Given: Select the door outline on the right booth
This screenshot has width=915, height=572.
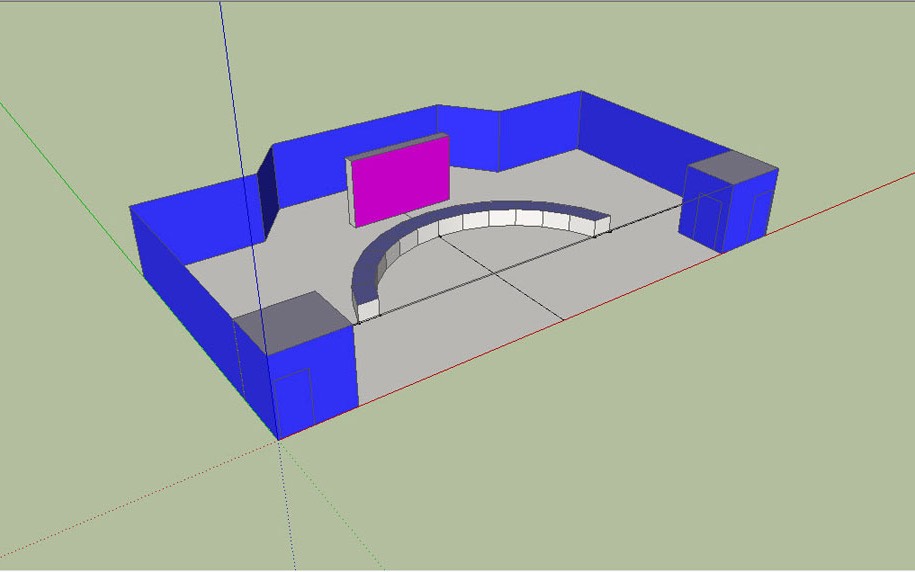Looking at the screenshot, I should pos(710,218).
